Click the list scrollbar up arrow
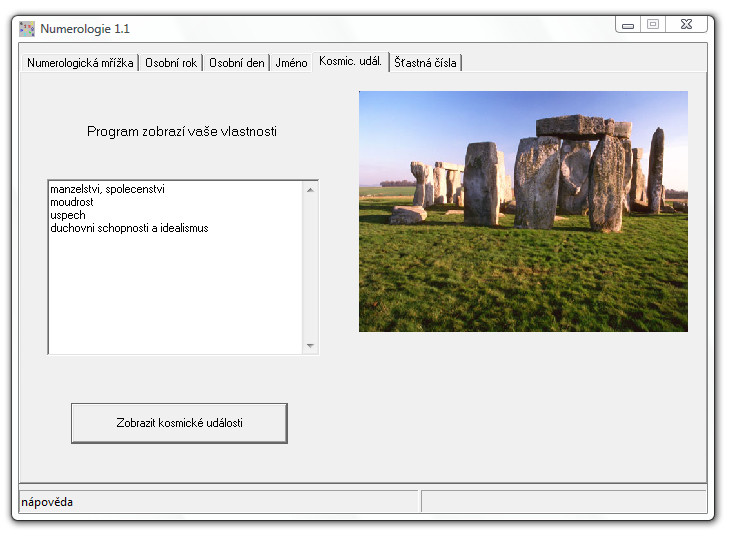This screenshot has width=732, height=541. (x=310, y=190)
